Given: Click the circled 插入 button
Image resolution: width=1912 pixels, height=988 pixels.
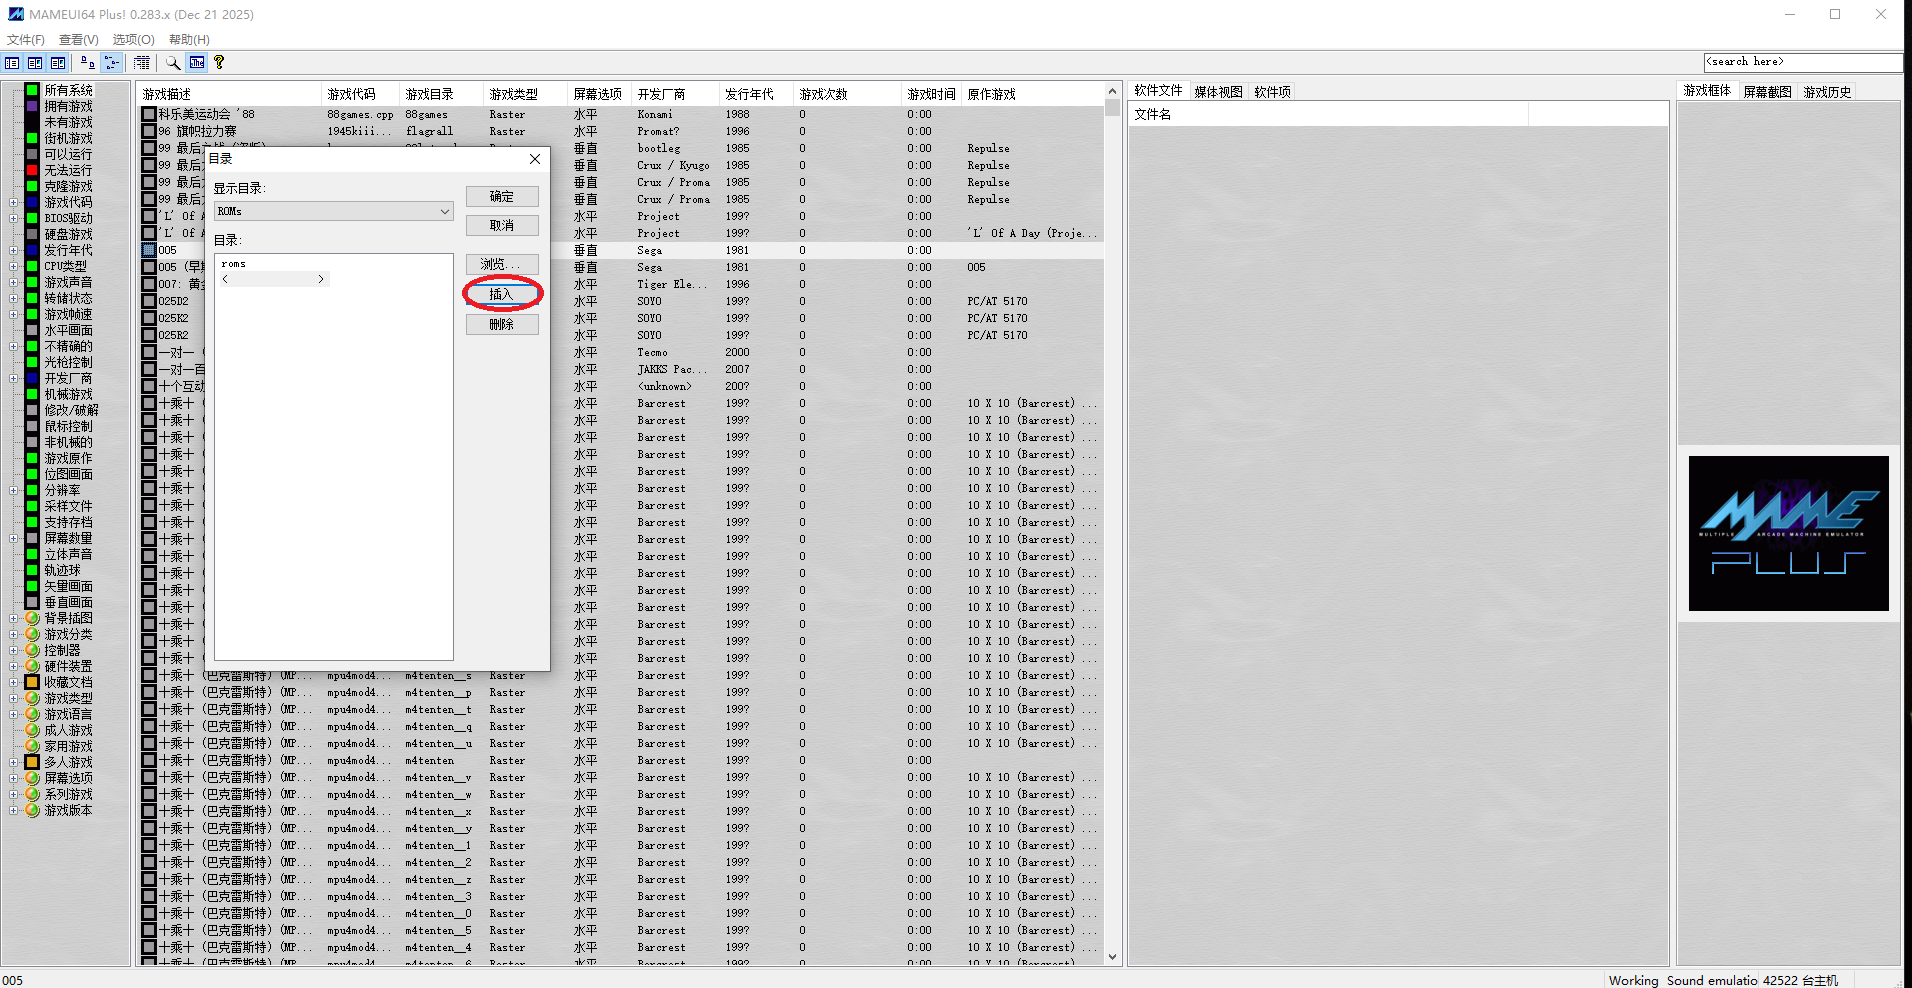Looking at the screenshot, I should [502, 294].
